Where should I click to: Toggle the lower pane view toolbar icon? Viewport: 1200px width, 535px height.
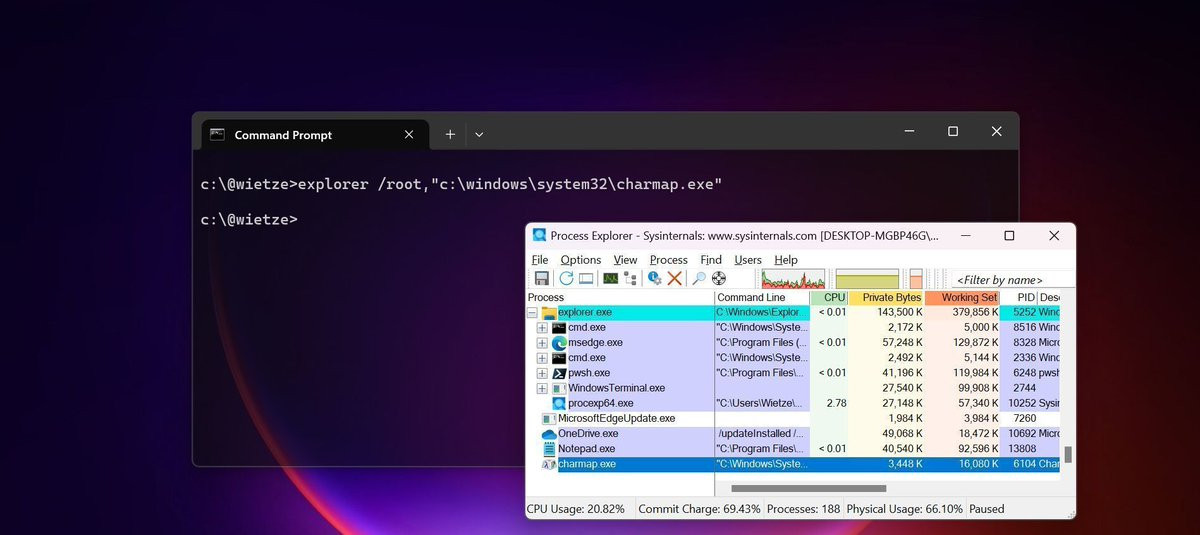pos(586,278)
